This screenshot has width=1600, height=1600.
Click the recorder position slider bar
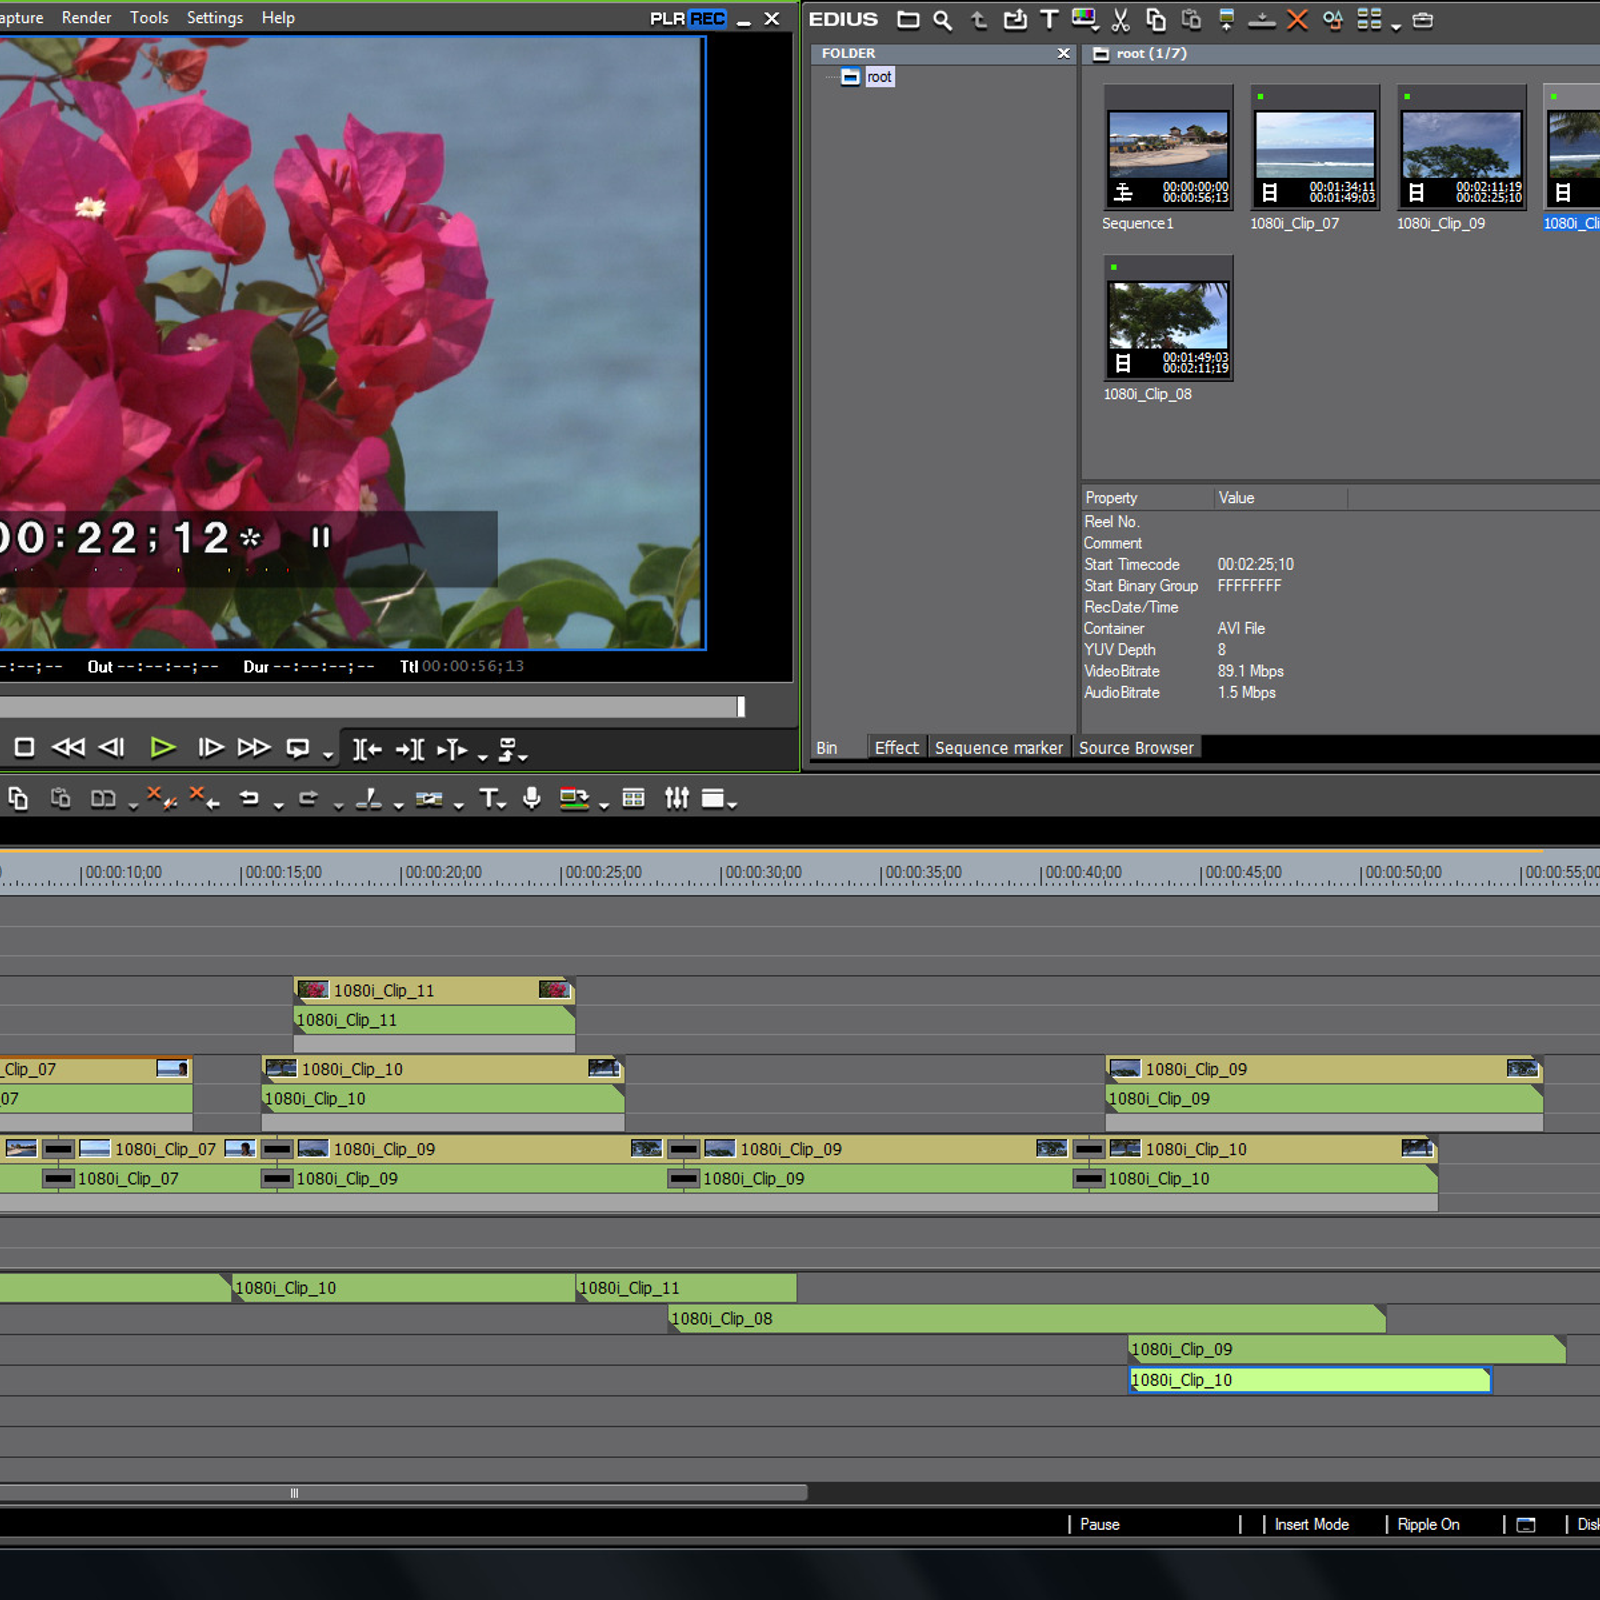(x=372, y=707)
